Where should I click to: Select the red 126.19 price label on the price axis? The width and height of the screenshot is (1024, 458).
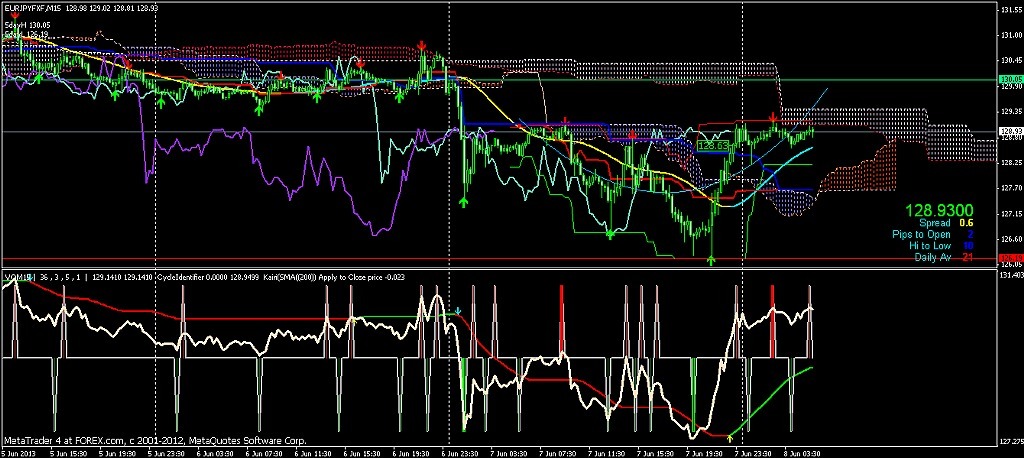pos(1010,259)
